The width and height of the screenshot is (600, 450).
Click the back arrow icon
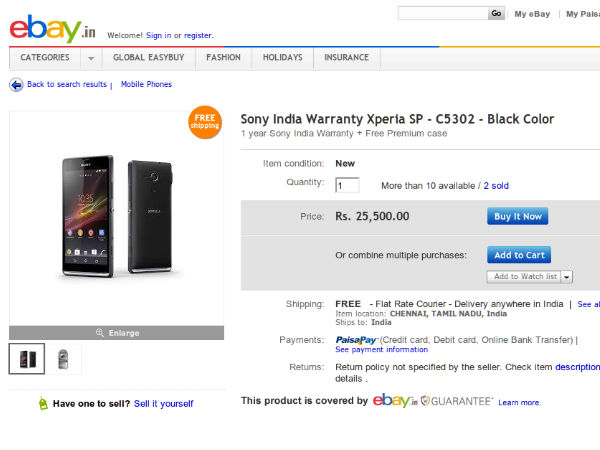[x=17, y=85]
